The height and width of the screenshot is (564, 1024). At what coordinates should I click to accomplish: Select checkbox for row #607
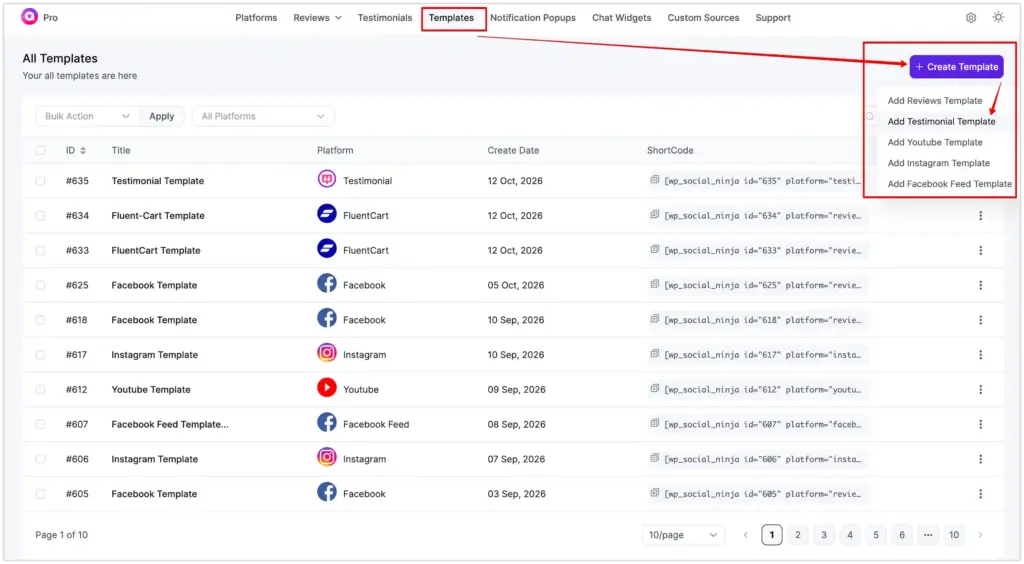coord(40,424)
